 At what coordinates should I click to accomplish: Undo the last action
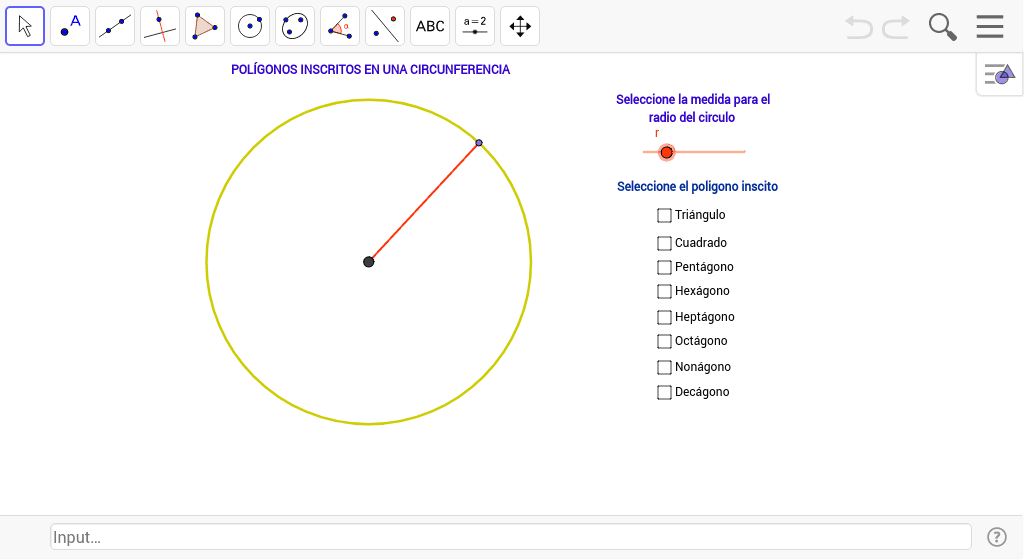859,27
